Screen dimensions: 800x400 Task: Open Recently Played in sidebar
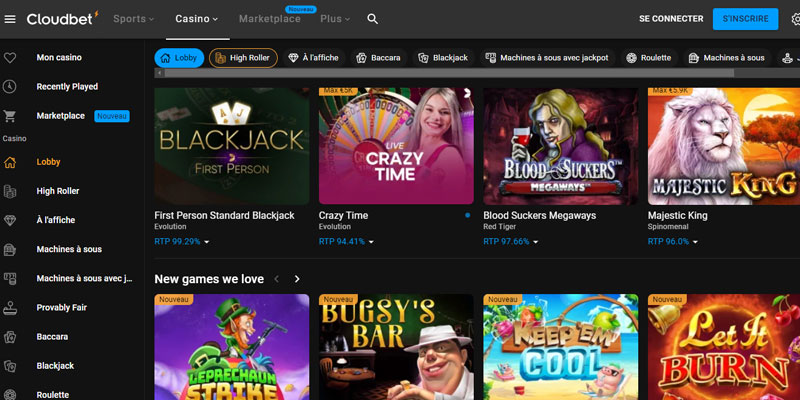(67, 87)
